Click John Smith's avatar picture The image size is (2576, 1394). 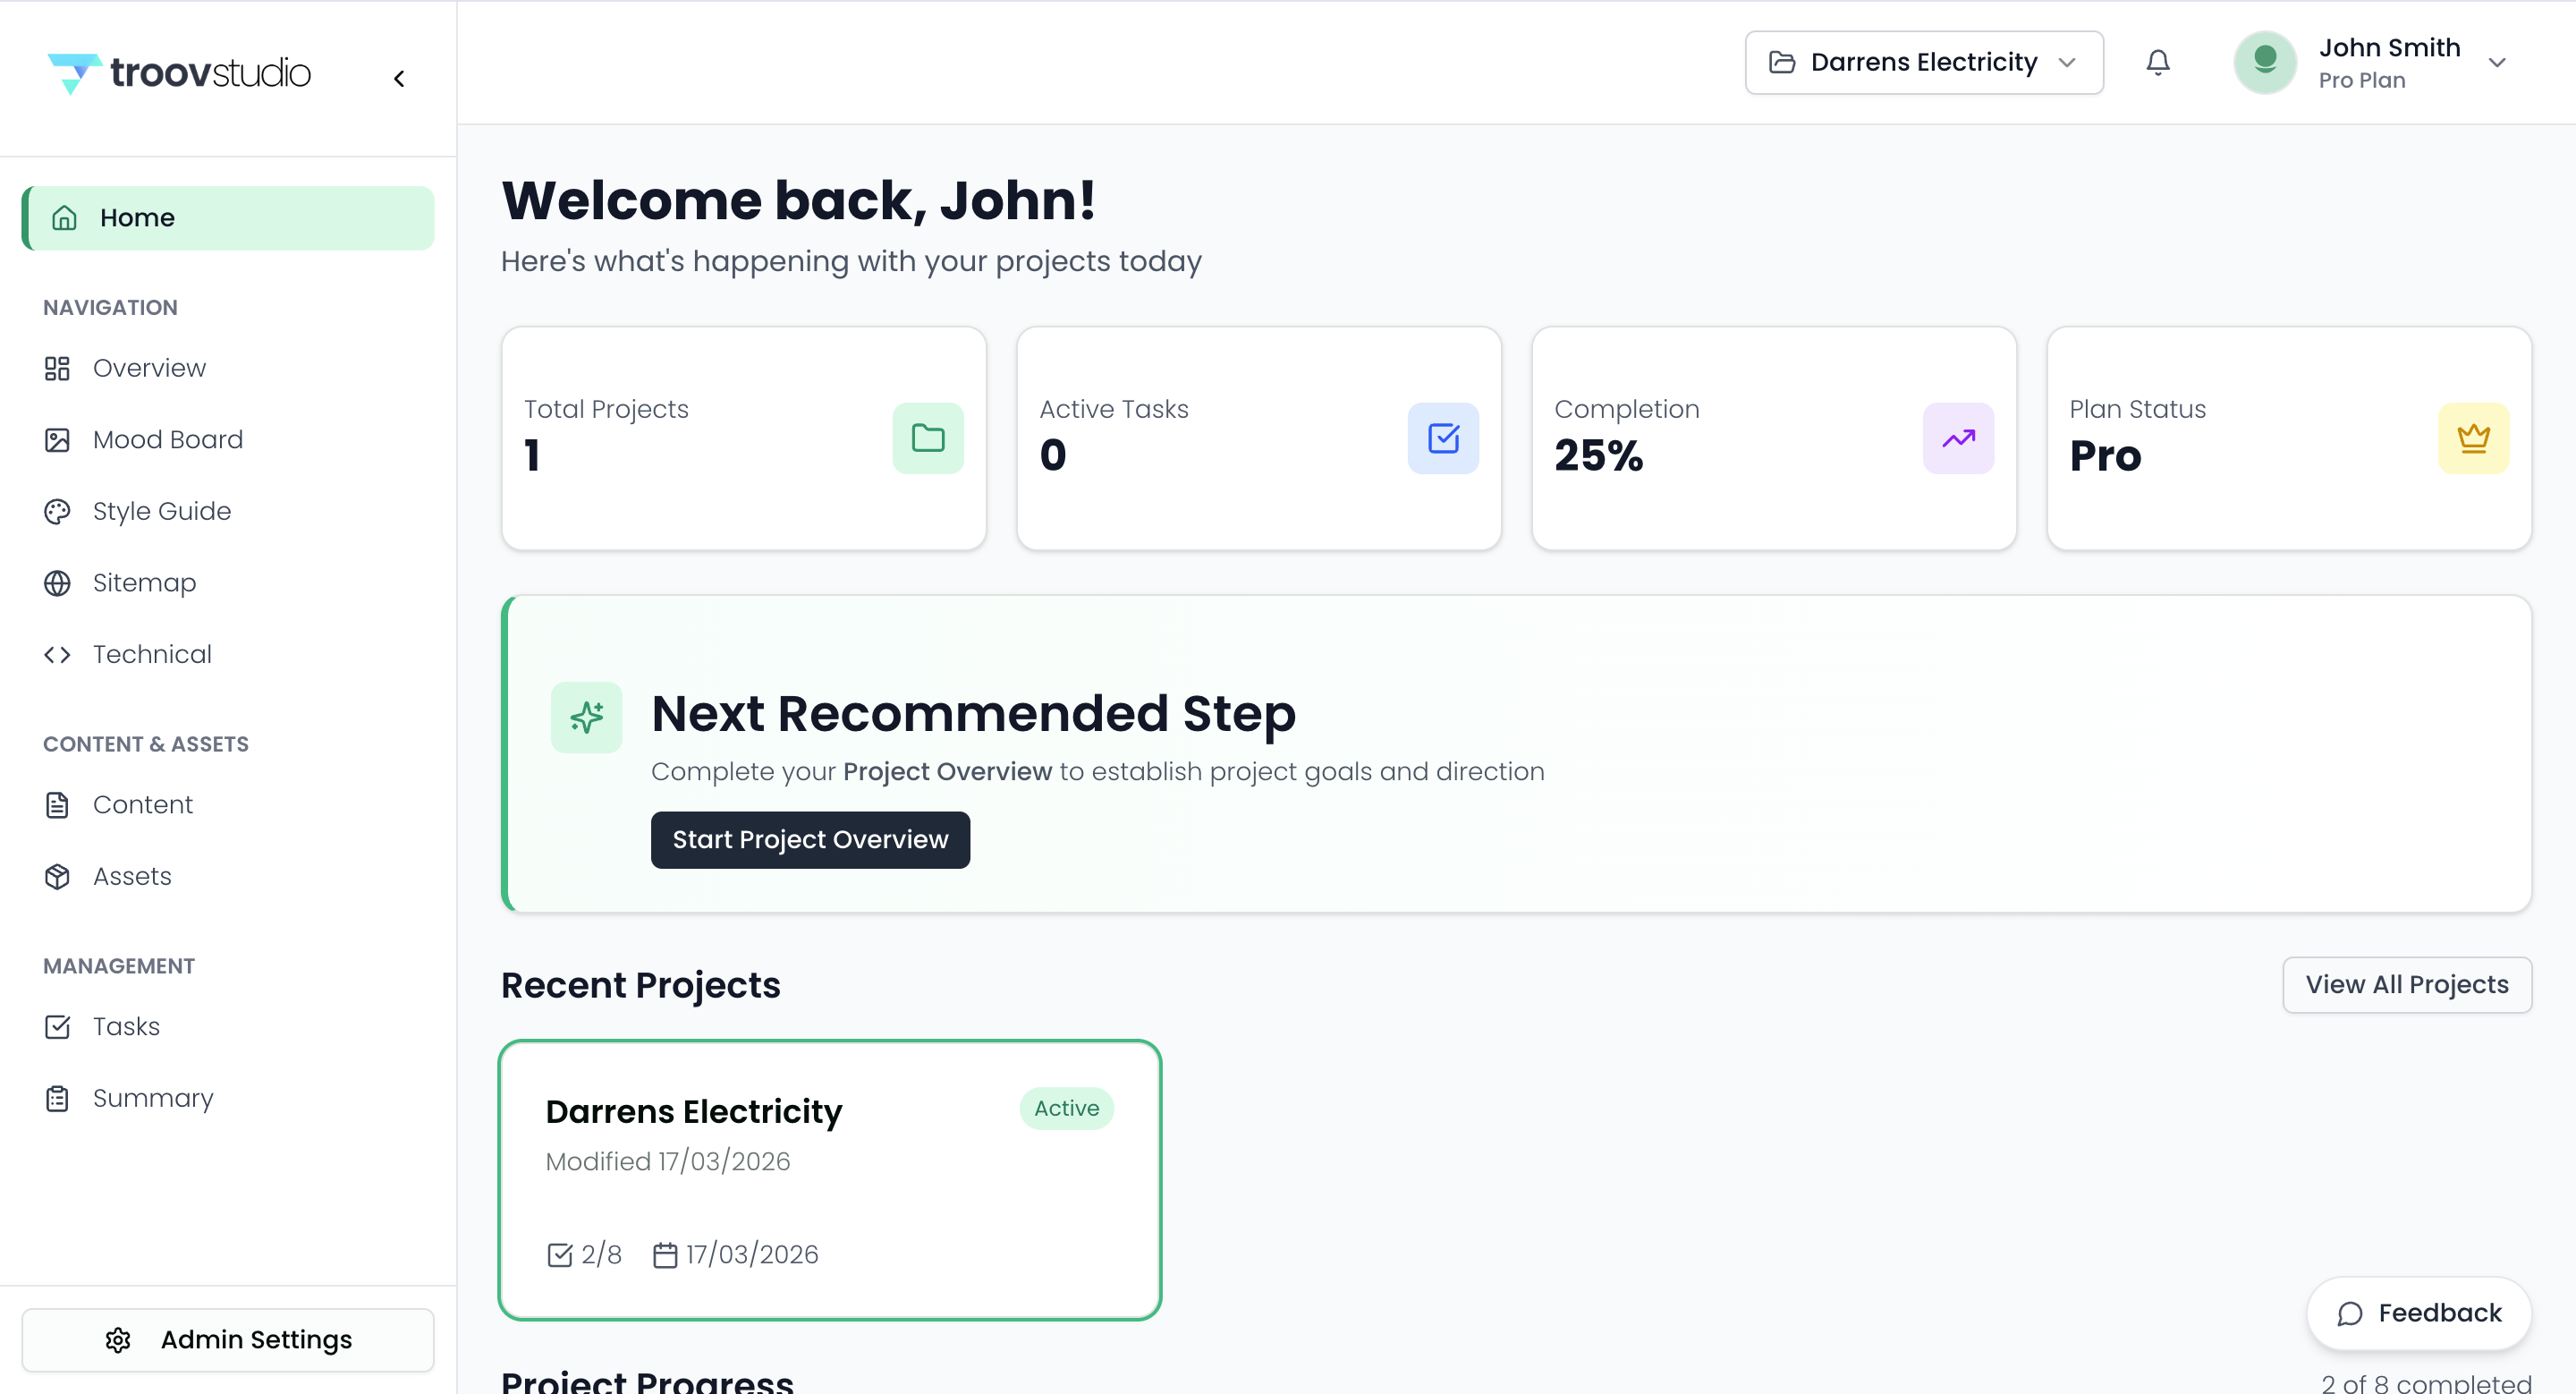tap(2264, 62)
